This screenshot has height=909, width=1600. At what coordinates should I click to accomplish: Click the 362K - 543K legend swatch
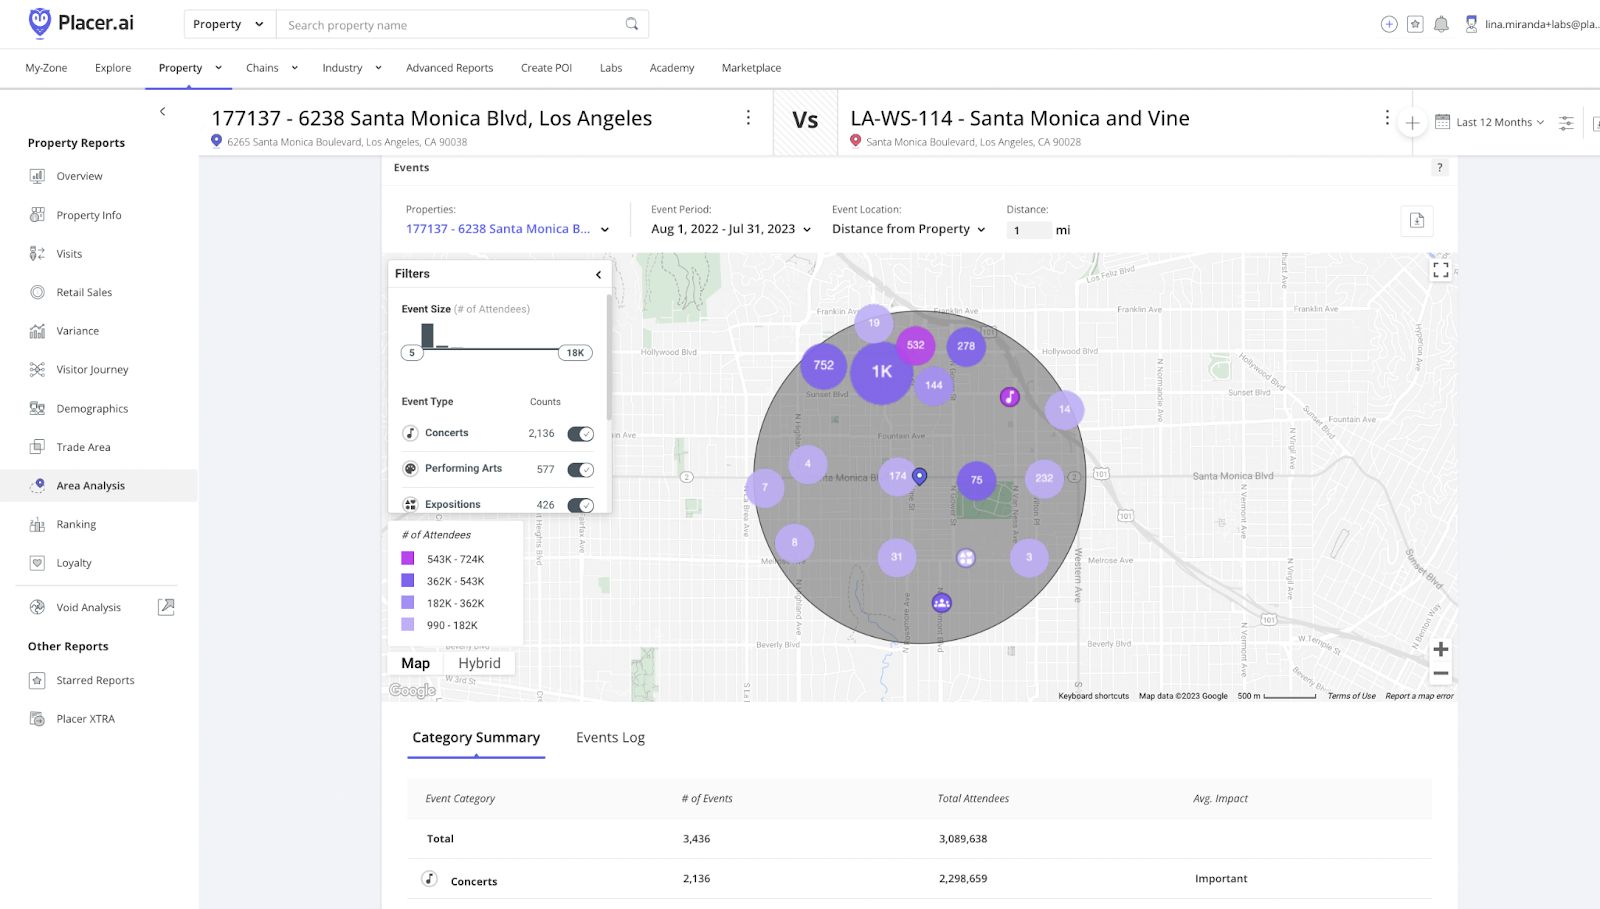click(x=408, y=581)
